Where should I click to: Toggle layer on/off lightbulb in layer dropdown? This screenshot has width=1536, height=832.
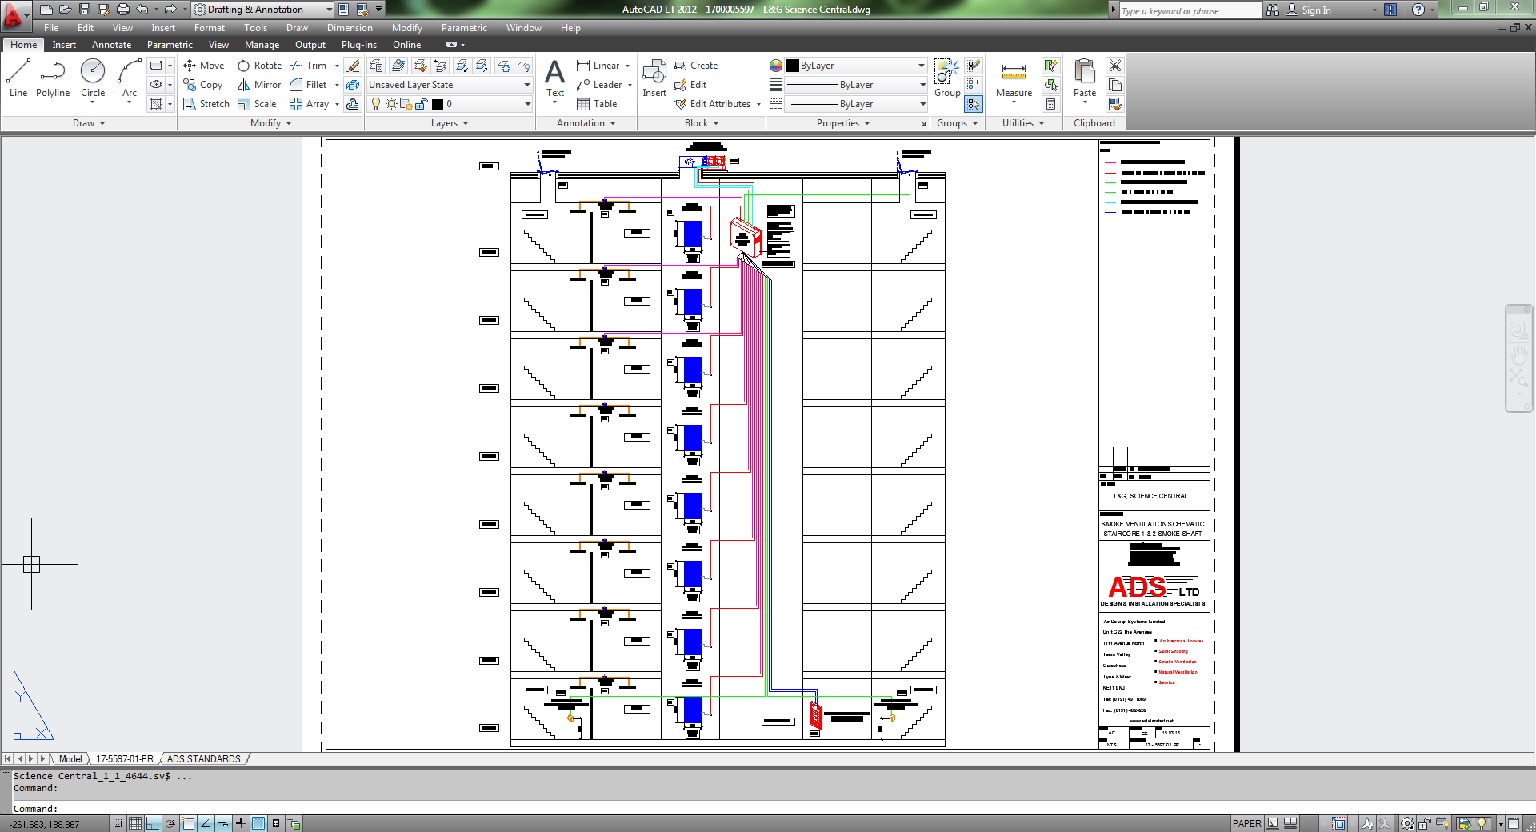376,104
